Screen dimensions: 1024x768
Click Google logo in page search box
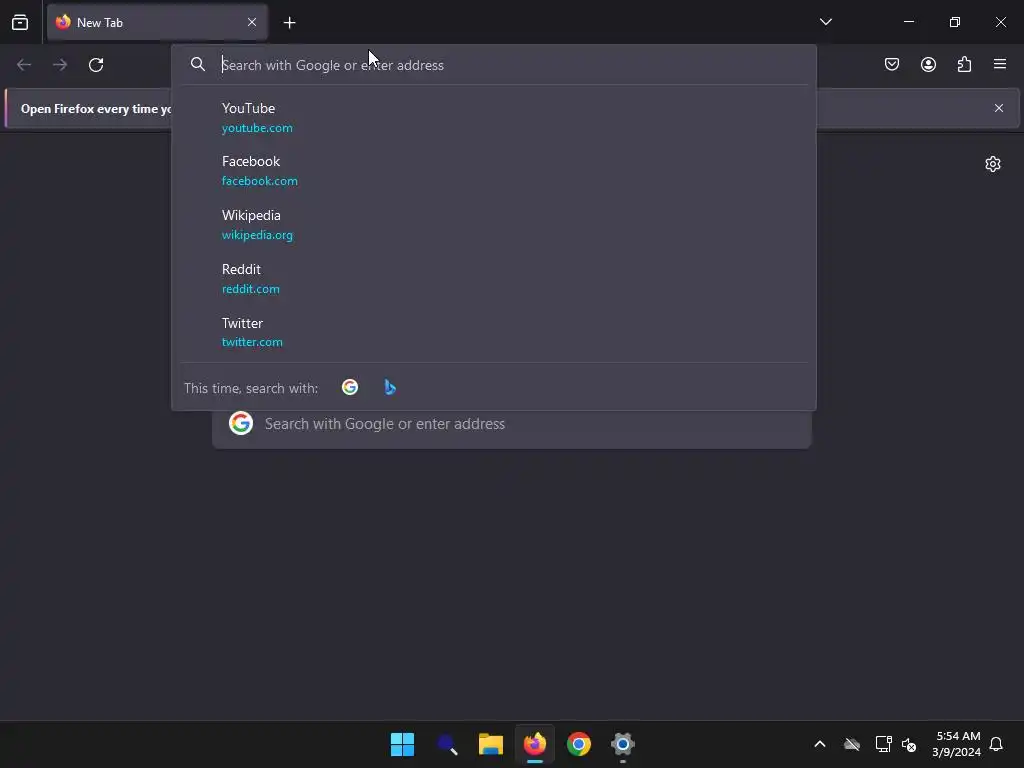click(241, 423)
